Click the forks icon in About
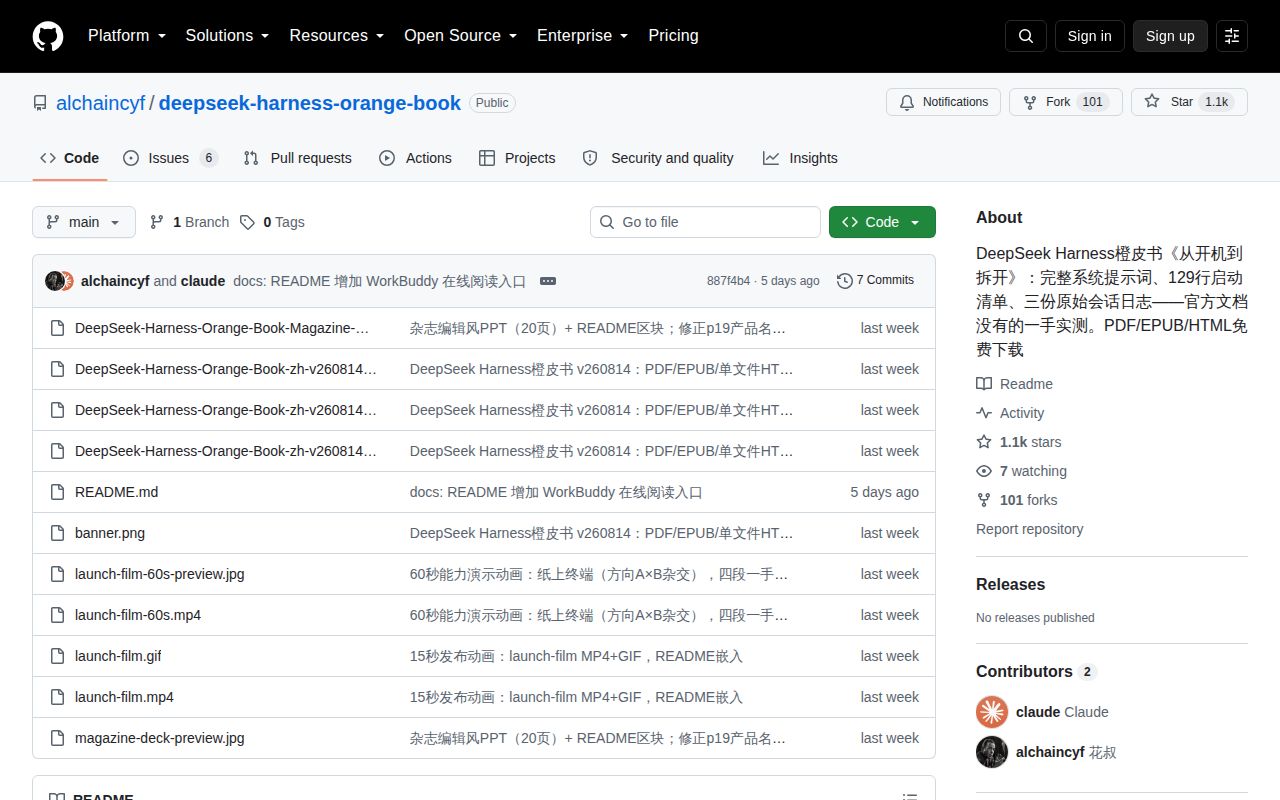1280x800 pixels. click(x=984, y=500)
